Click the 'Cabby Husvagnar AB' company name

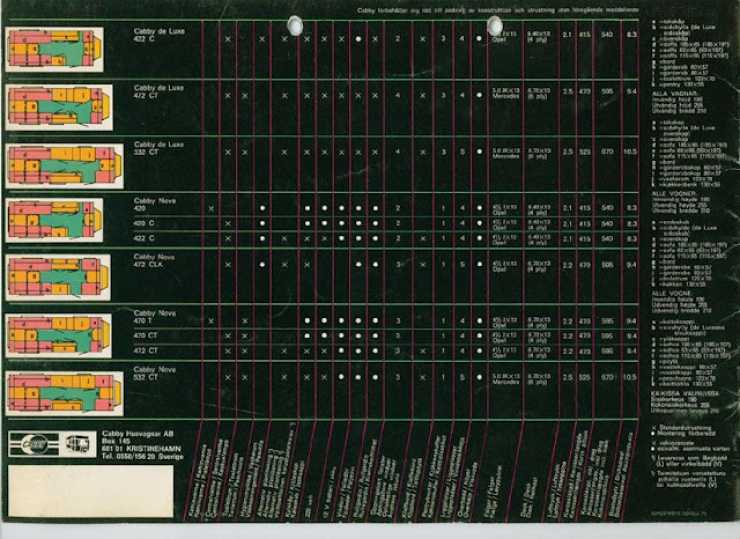138,433
